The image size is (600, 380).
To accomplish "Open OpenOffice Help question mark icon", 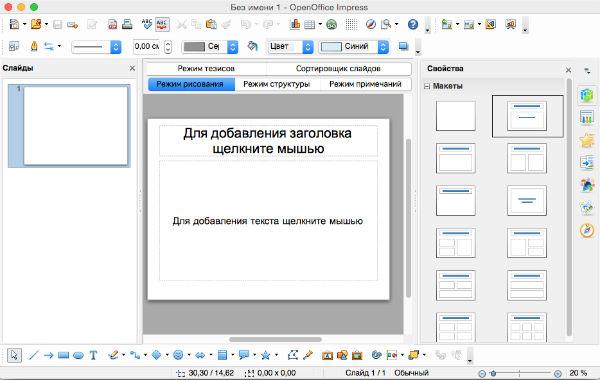I will pyautogui.click(x=412, y=24).
